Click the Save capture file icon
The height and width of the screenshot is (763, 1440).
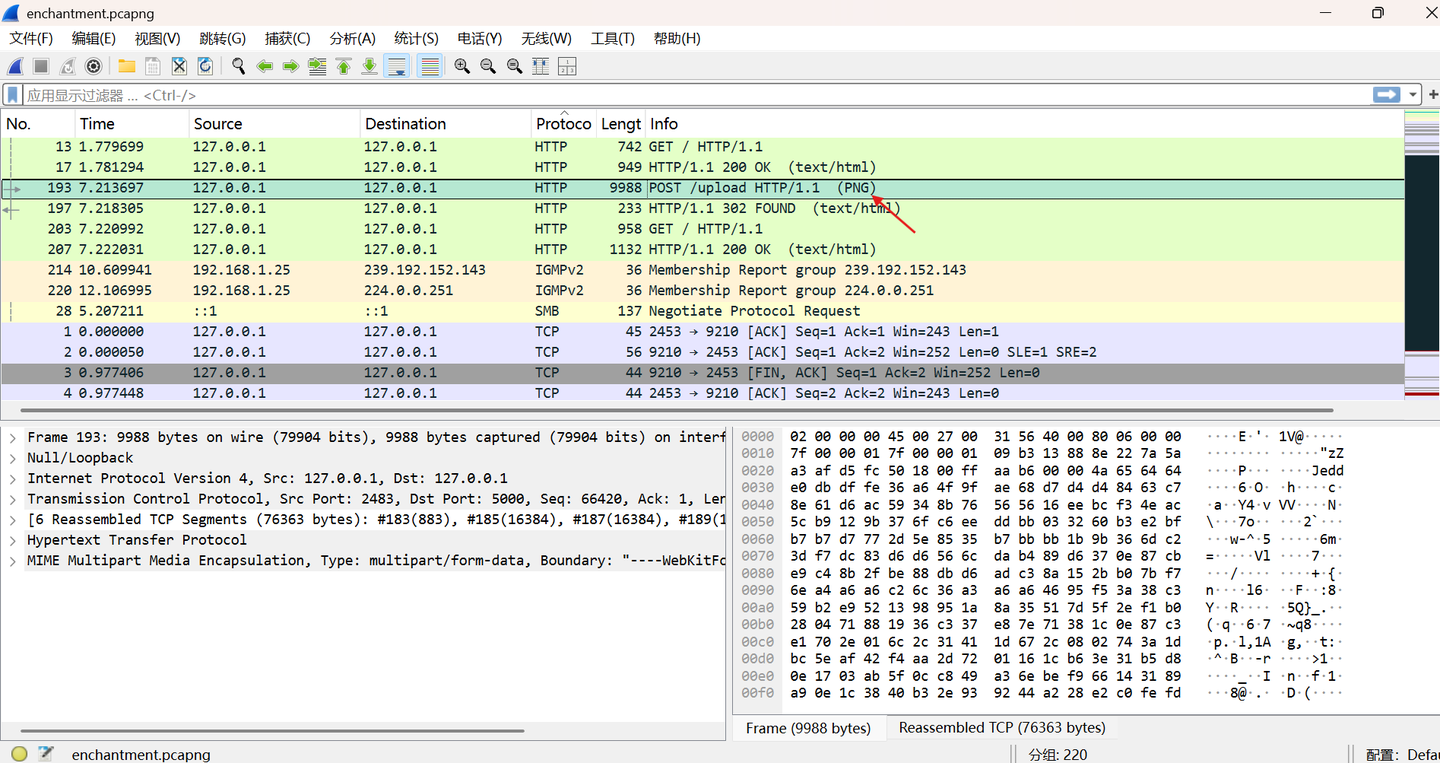pos(153,66)
